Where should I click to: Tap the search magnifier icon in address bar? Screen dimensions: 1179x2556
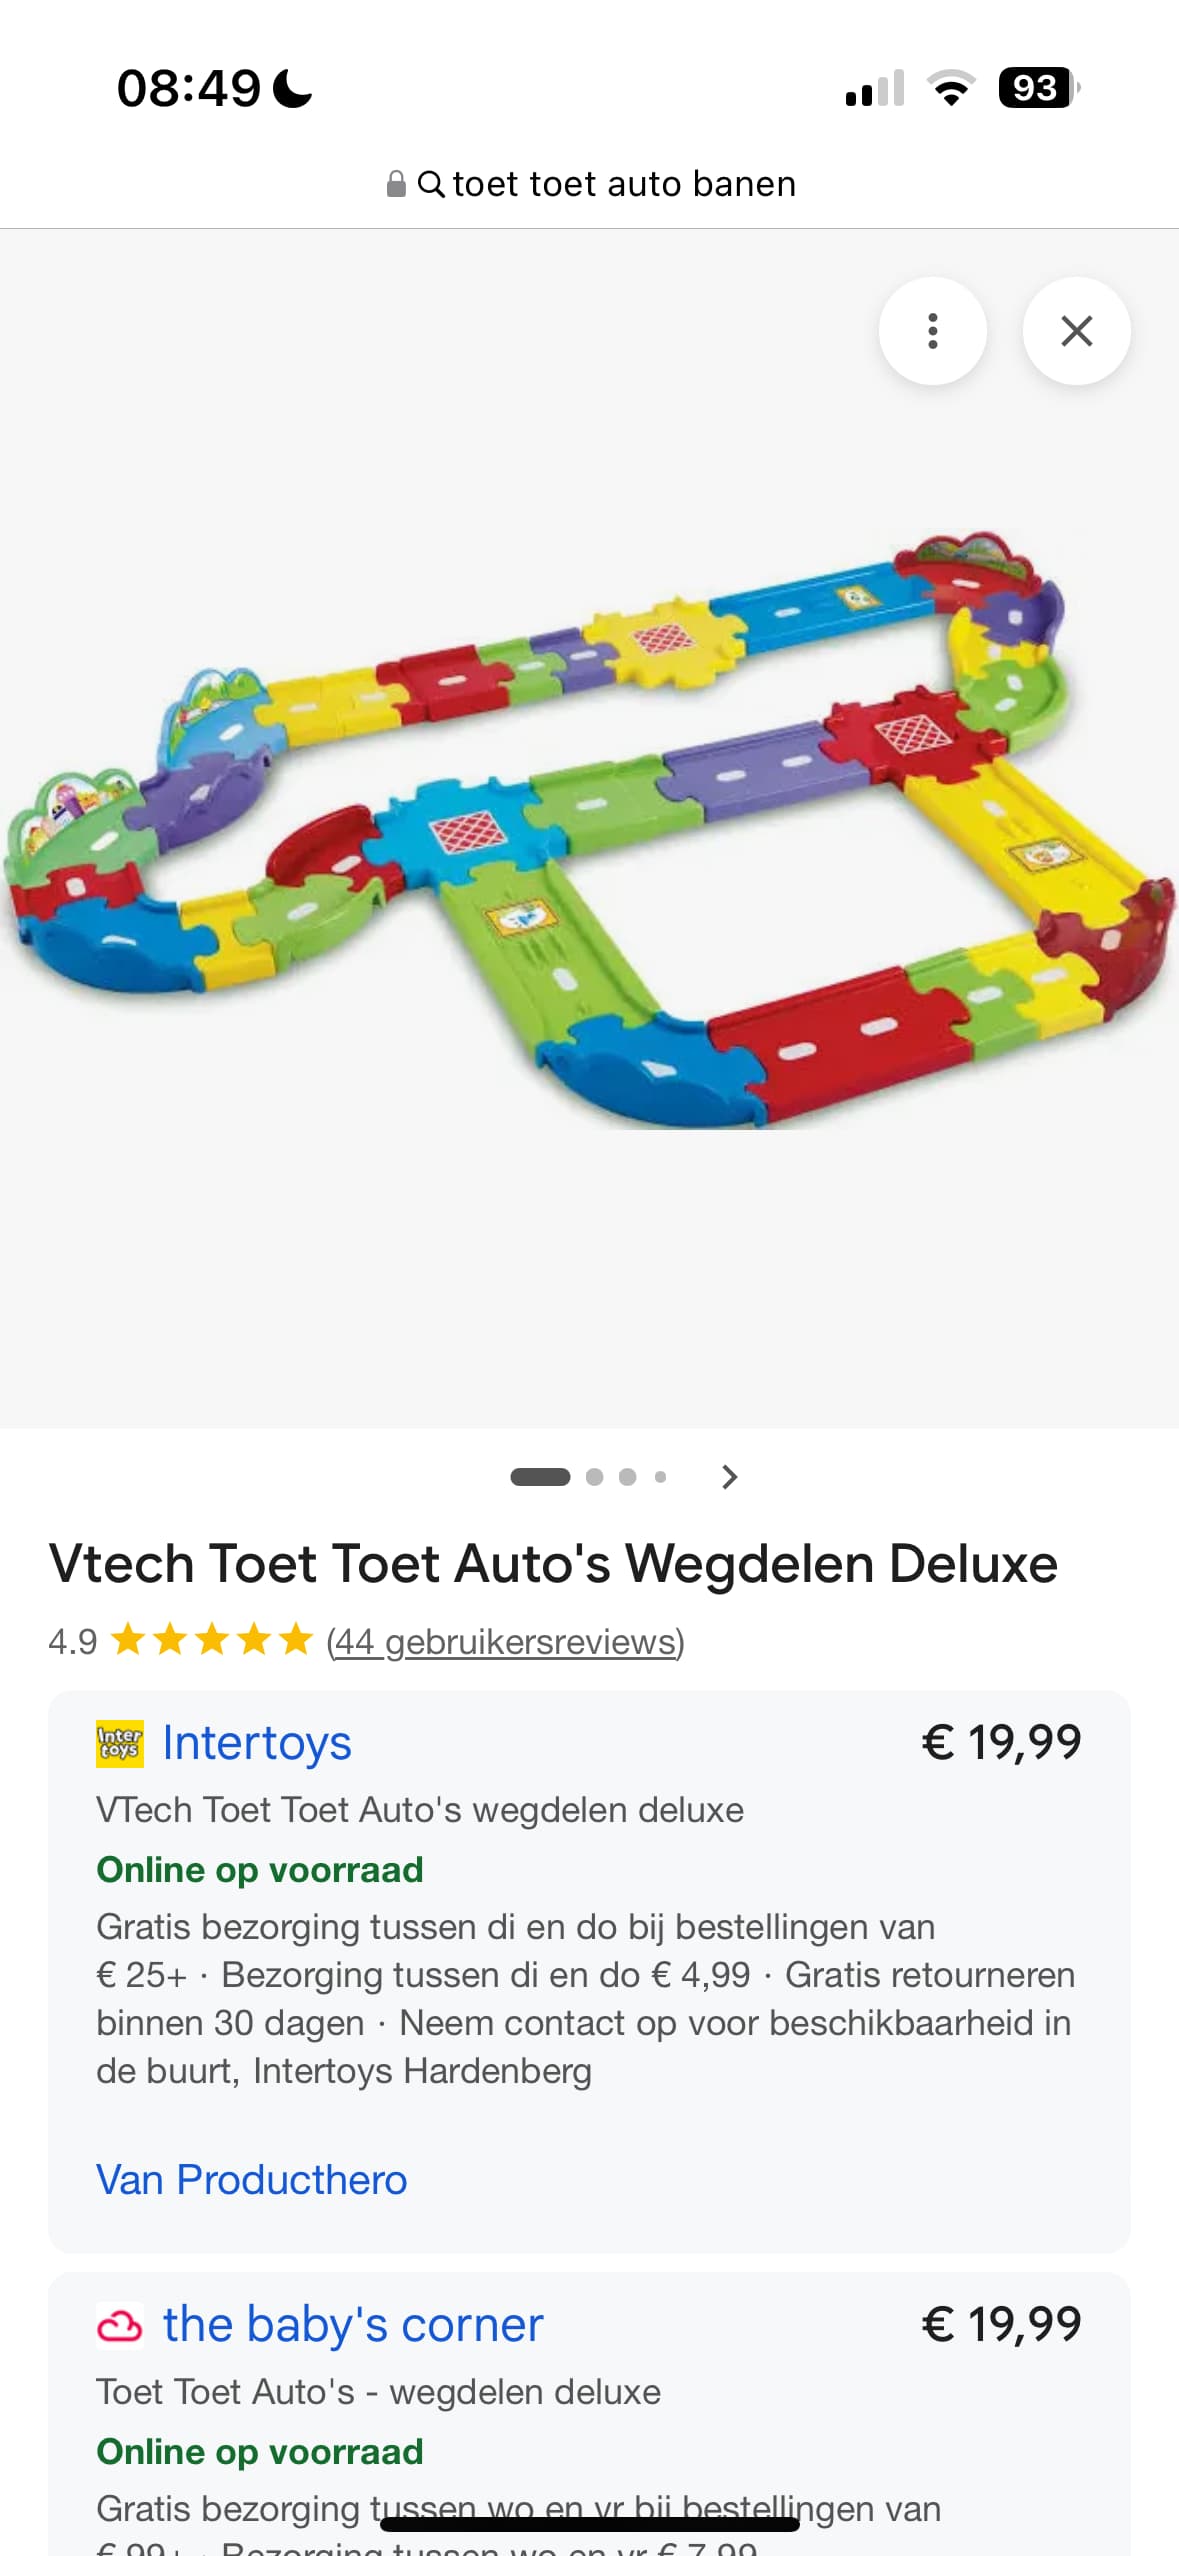click(430, 184)
